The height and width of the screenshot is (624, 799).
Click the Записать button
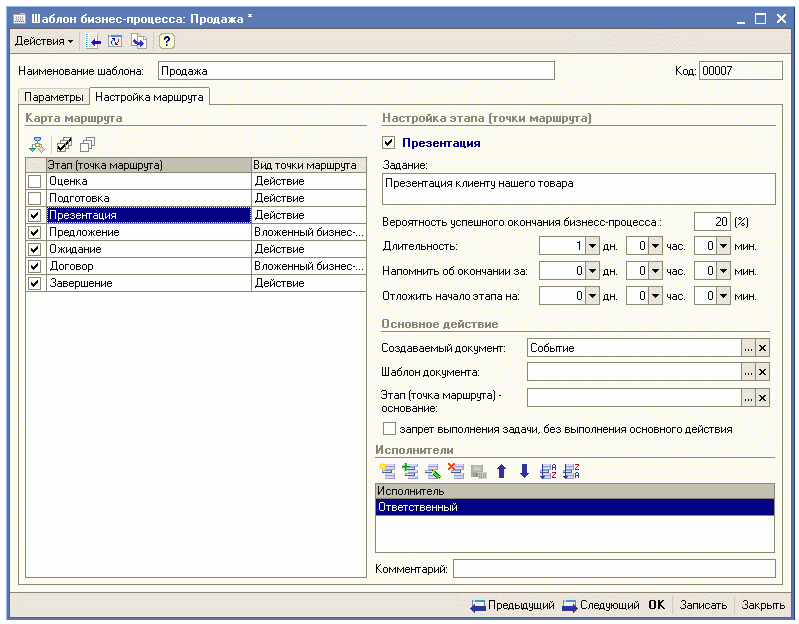click(703, 605)
